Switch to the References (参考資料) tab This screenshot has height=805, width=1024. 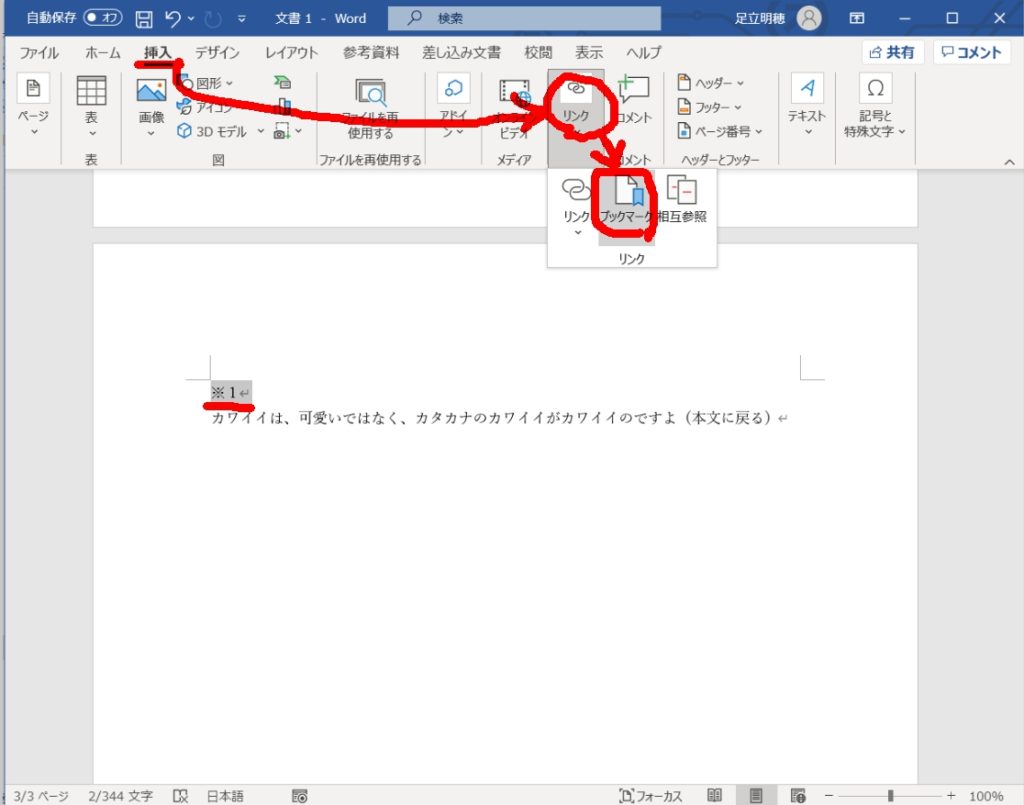pos(371,53)
